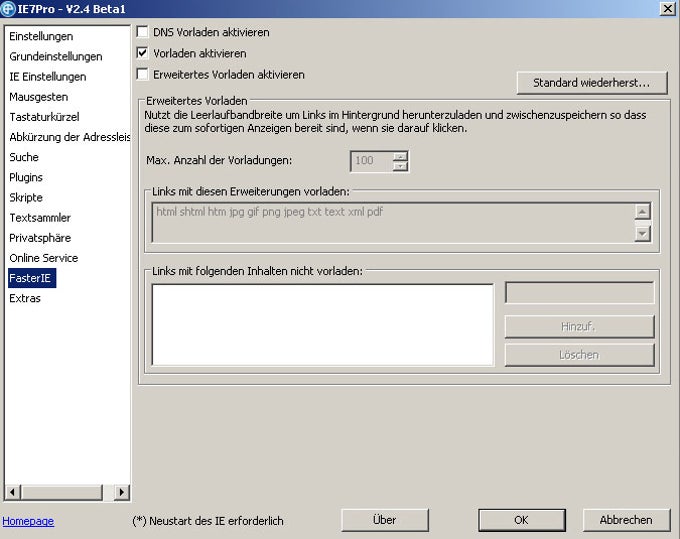This screenshot has width=680, height=539.
Task: Click Abbrechen to cancel
Action: point(626,520)
